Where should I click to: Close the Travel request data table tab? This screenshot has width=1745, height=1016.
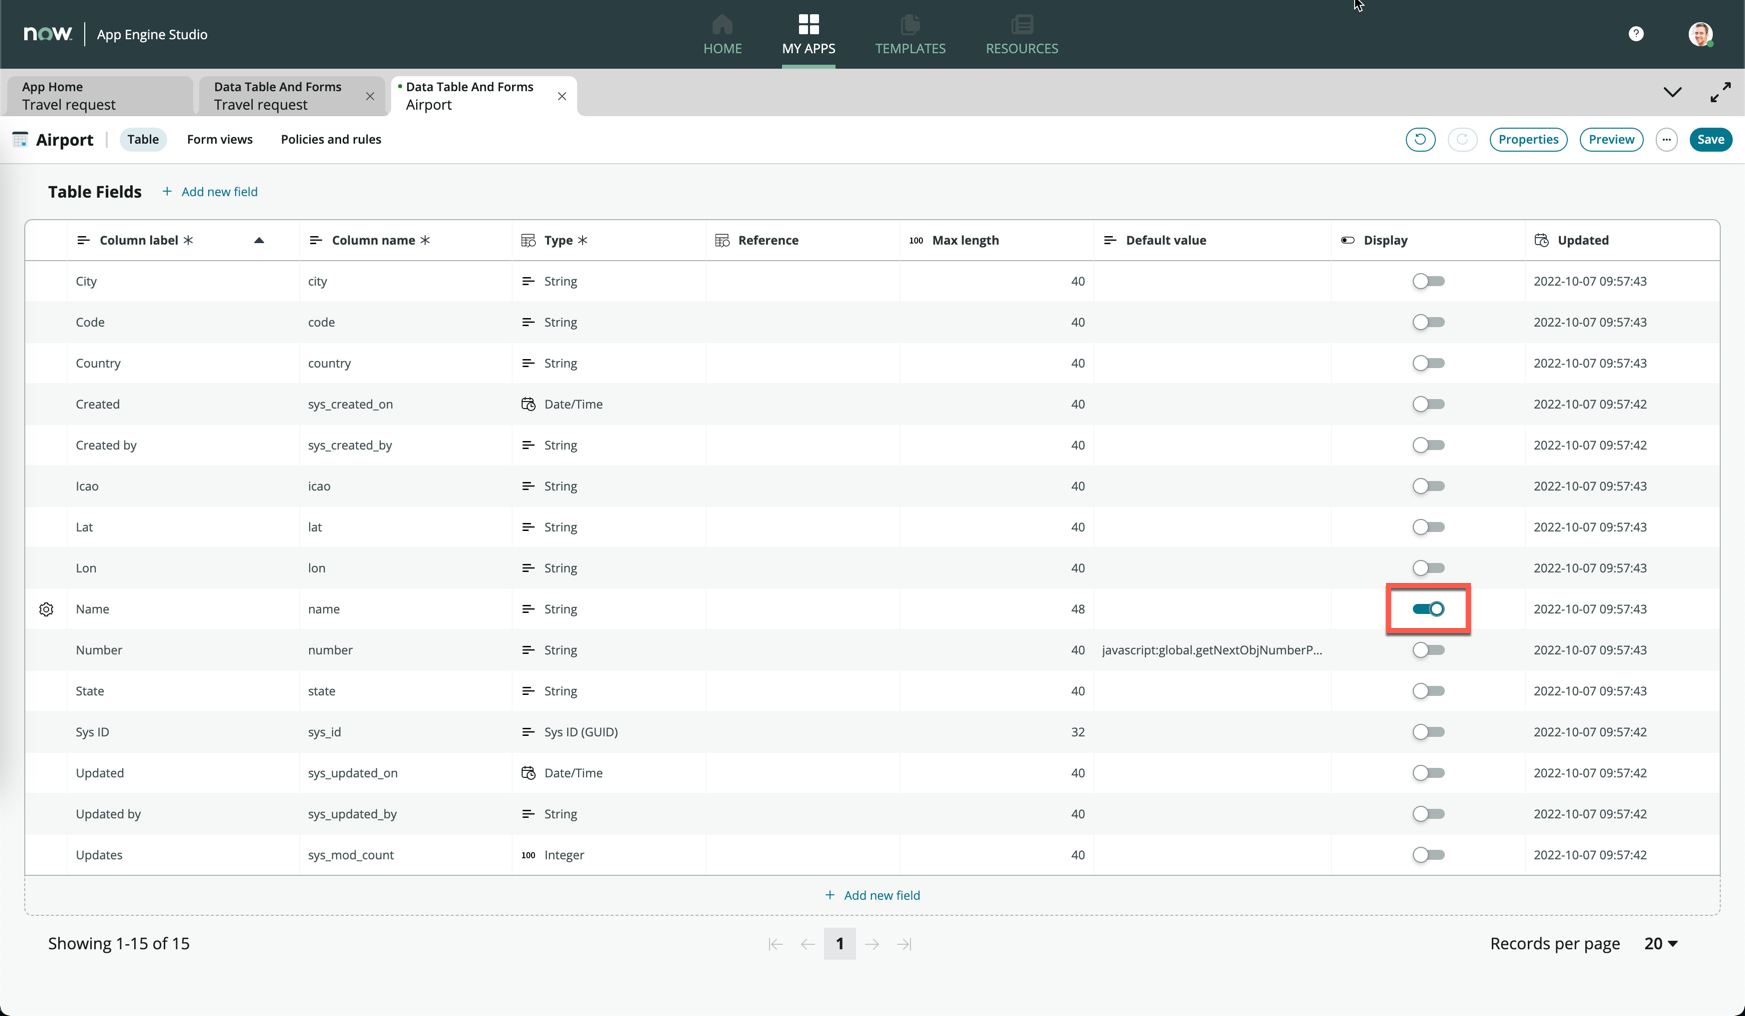[x=370, y=97]
